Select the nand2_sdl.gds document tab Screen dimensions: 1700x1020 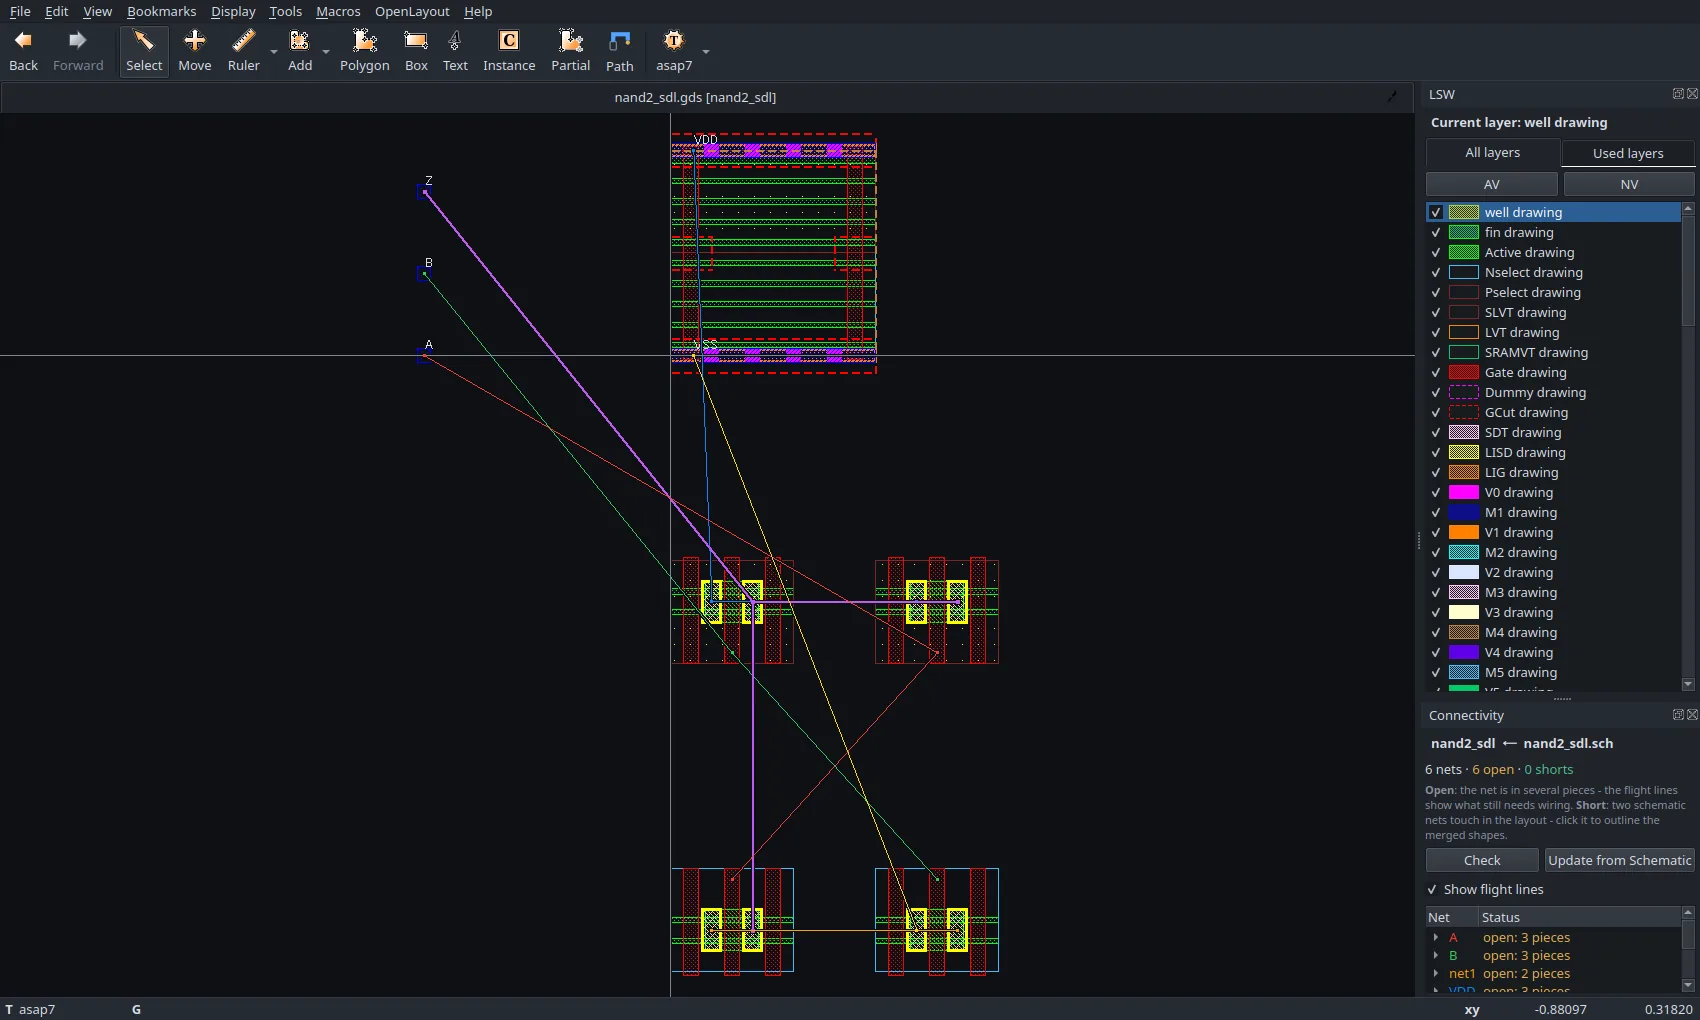click(695, 97)
